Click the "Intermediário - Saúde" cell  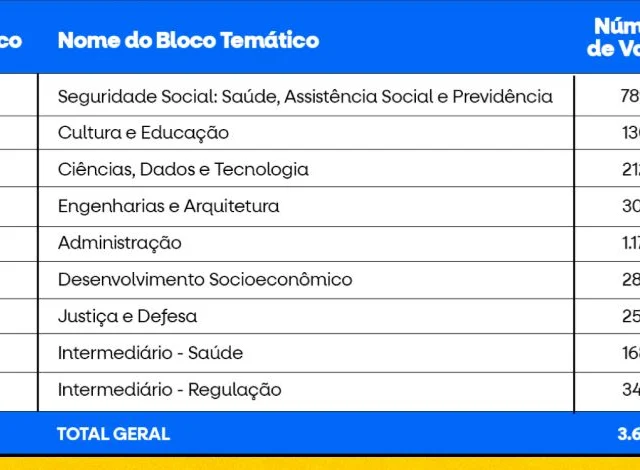pos(150,353)
